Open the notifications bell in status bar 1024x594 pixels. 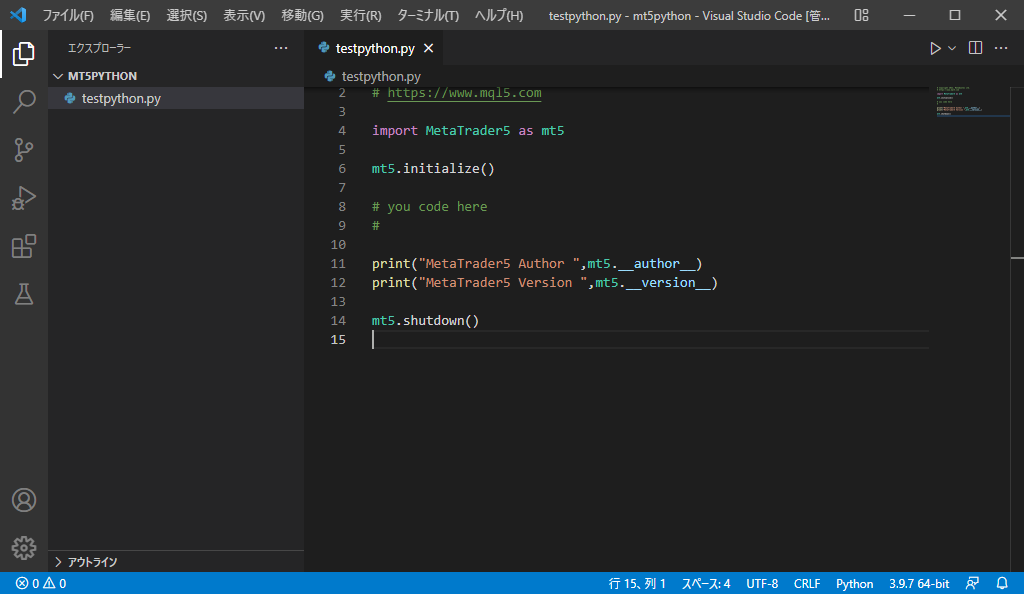pos(1002,584)
